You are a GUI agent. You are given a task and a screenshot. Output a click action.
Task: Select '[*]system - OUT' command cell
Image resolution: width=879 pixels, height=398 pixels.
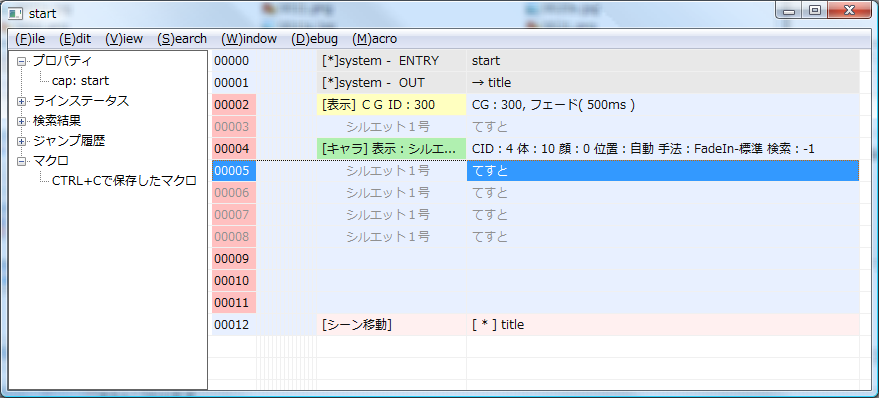[x=391, y=82]
